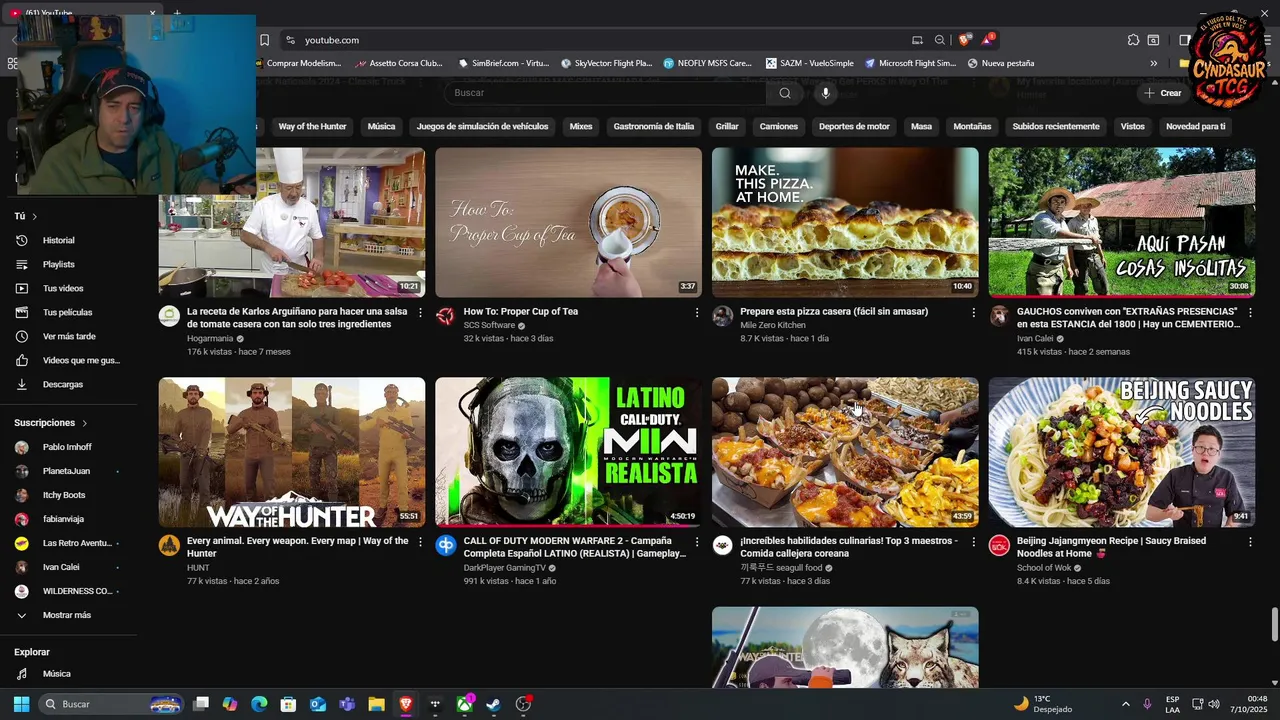Image resolution: width=1280 pixels, height=720 pixels.
Task: Click the Crear button
Action: click(x=1163, y=93)
